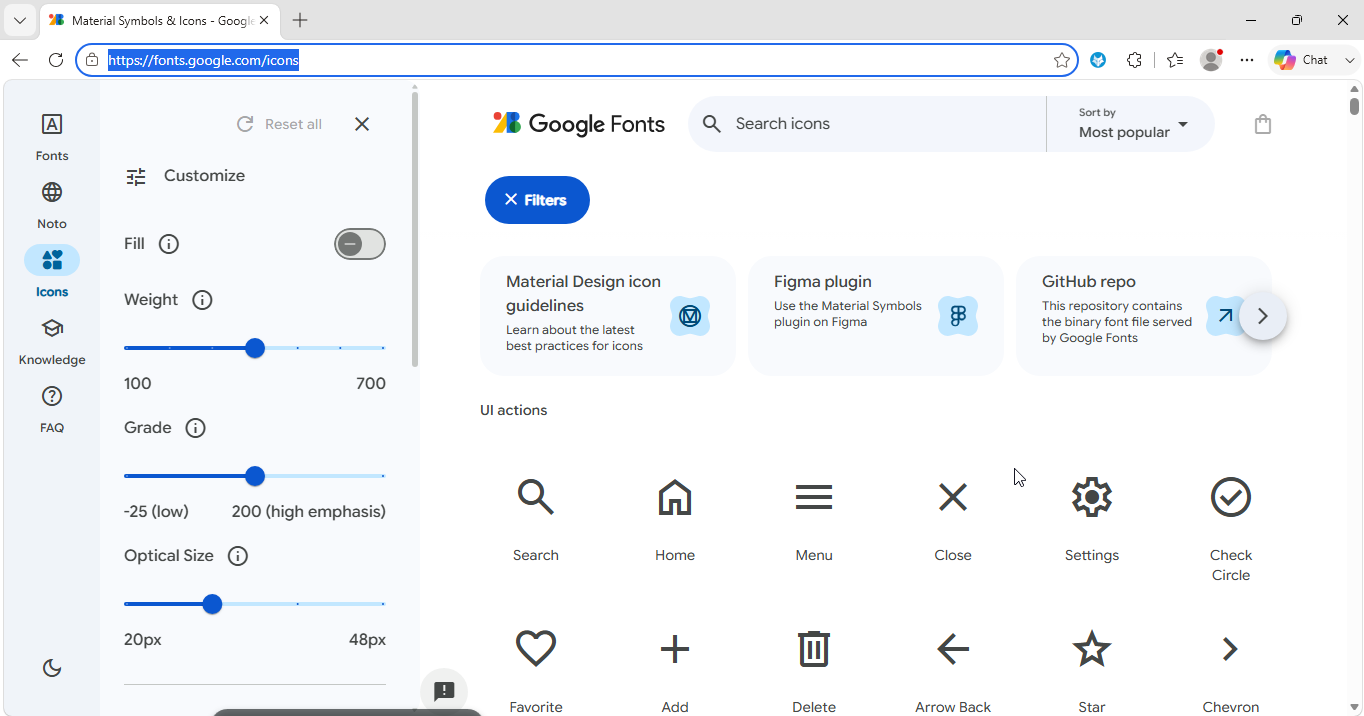The image size is (1364, 716).
Task: Click the Google Fonts logo
Action: click(x=579, y=124)
